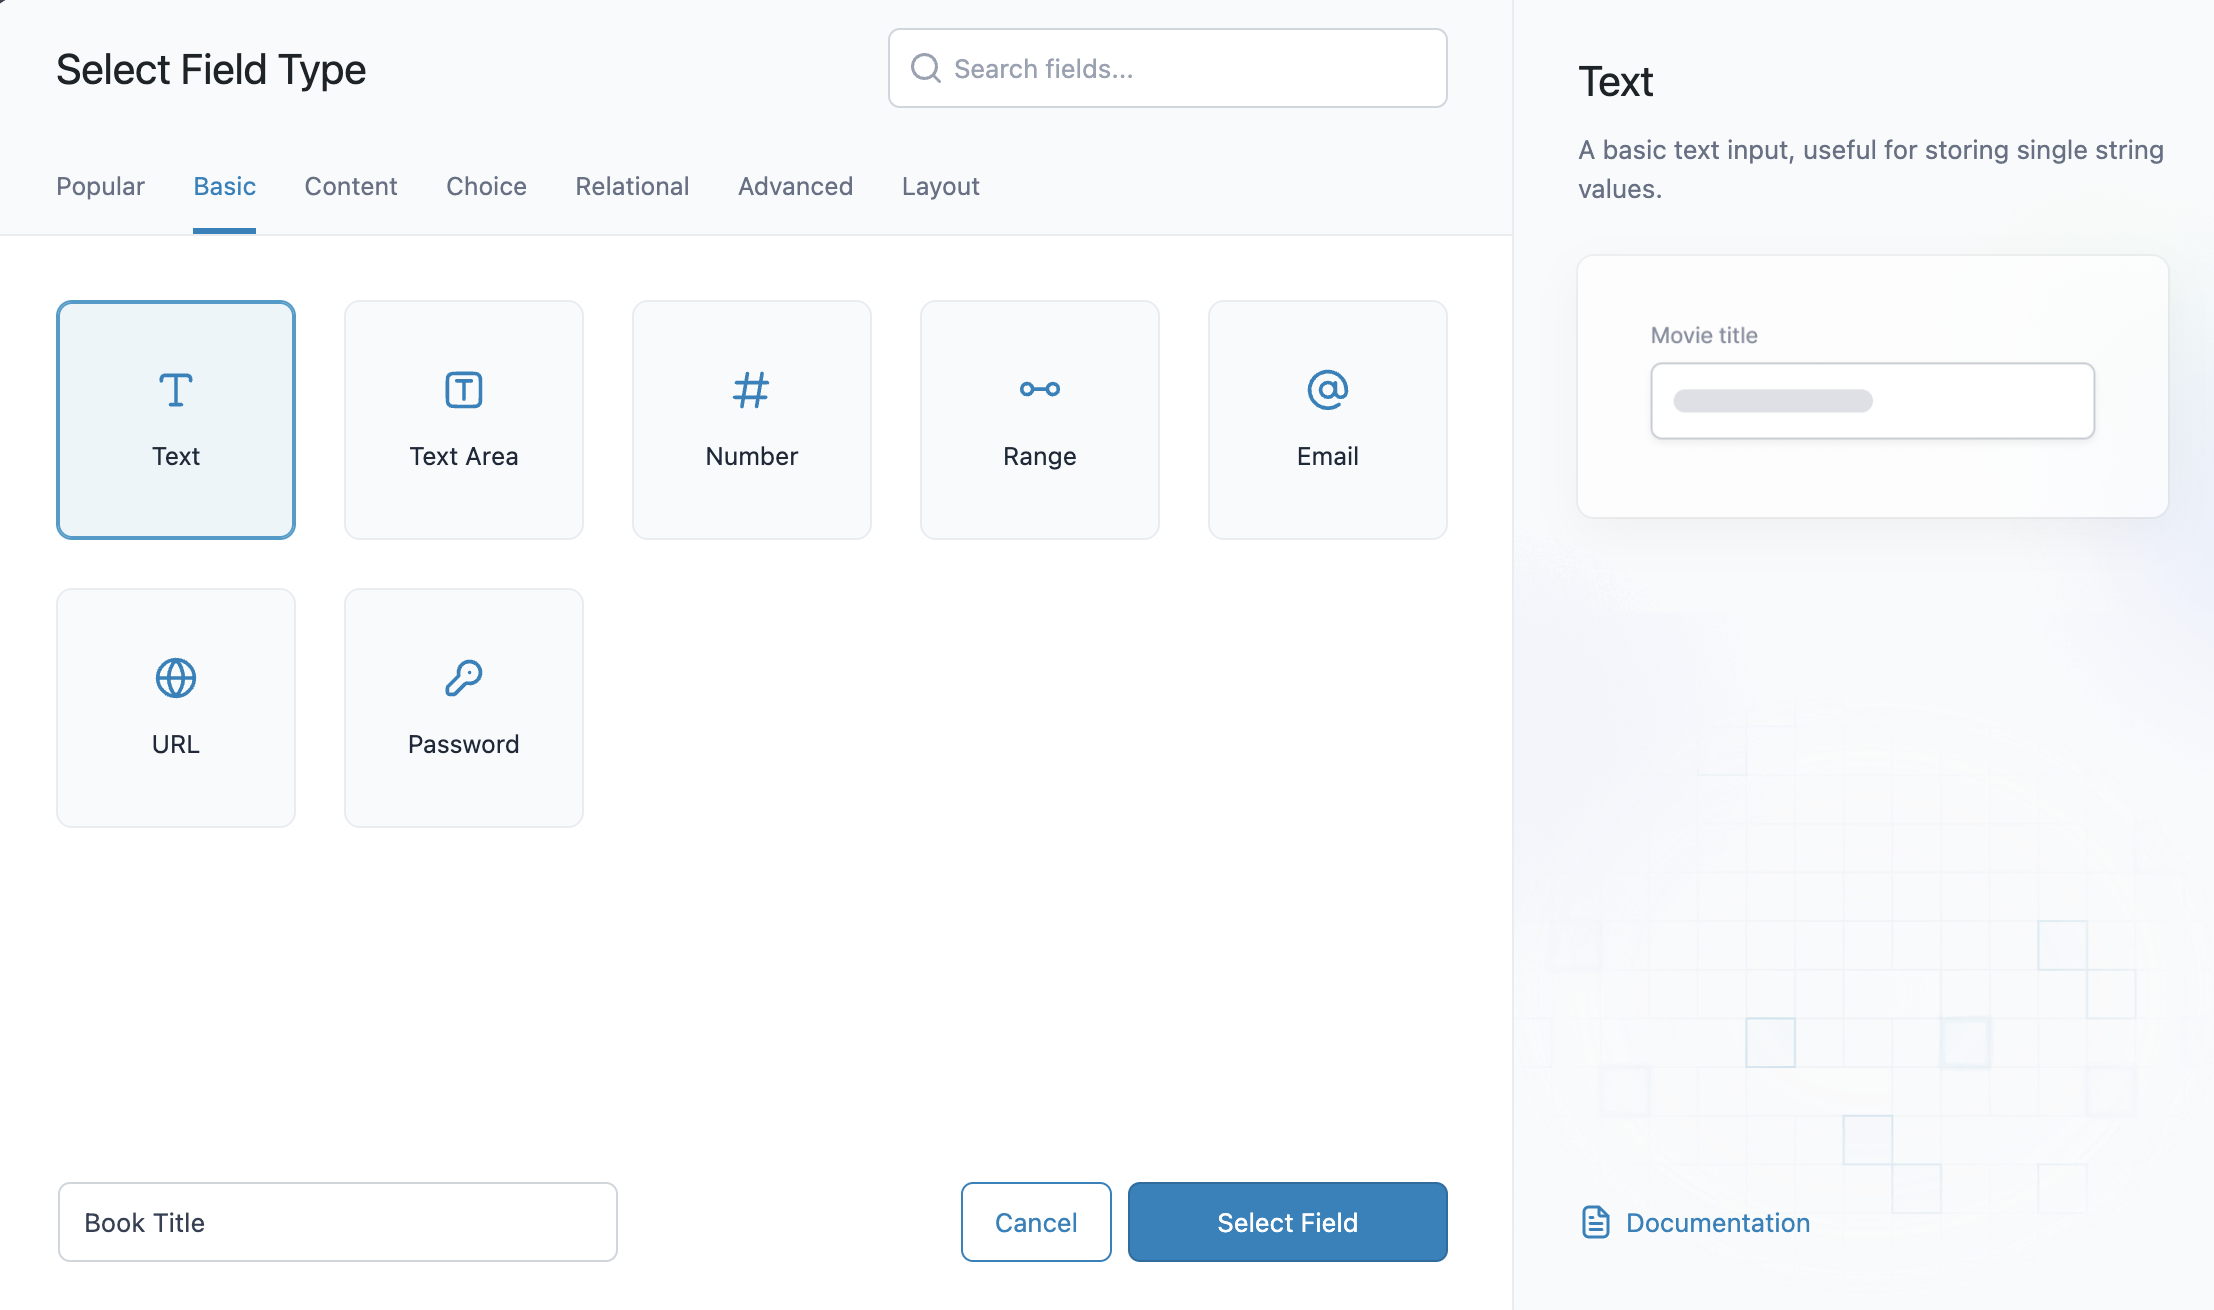Click the Movie title preview input
This screenshot has height=1310, width=2214.
1872,401
